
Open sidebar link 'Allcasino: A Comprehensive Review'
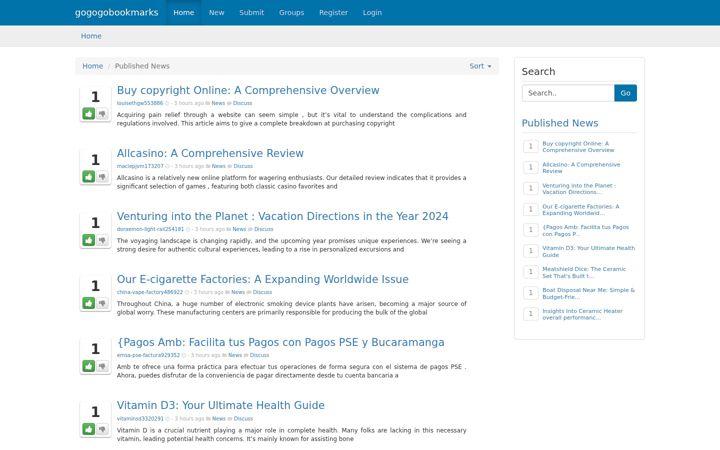(581, 168)
